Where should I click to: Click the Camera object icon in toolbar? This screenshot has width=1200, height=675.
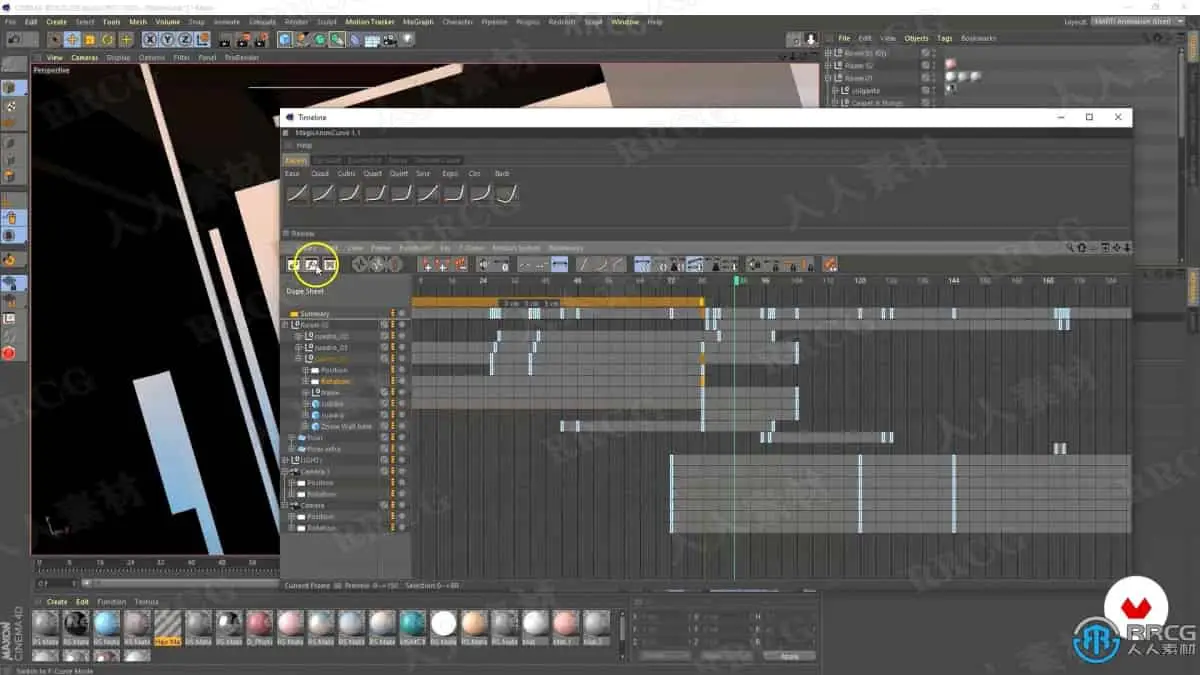coord(390,40)
